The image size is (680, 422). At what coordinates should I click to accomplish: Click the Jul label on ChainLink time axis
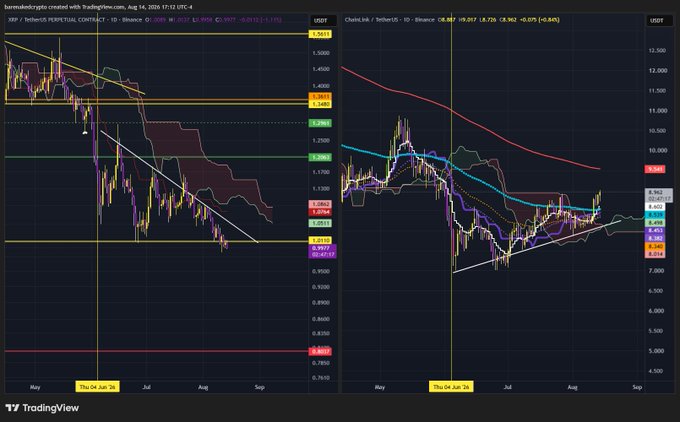pos(507,387)
